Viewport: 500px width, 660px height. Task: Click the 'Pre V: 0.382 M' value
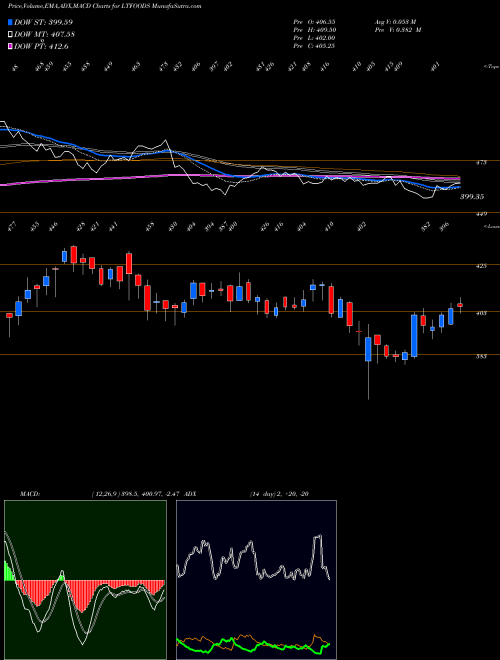pos(398,30)
